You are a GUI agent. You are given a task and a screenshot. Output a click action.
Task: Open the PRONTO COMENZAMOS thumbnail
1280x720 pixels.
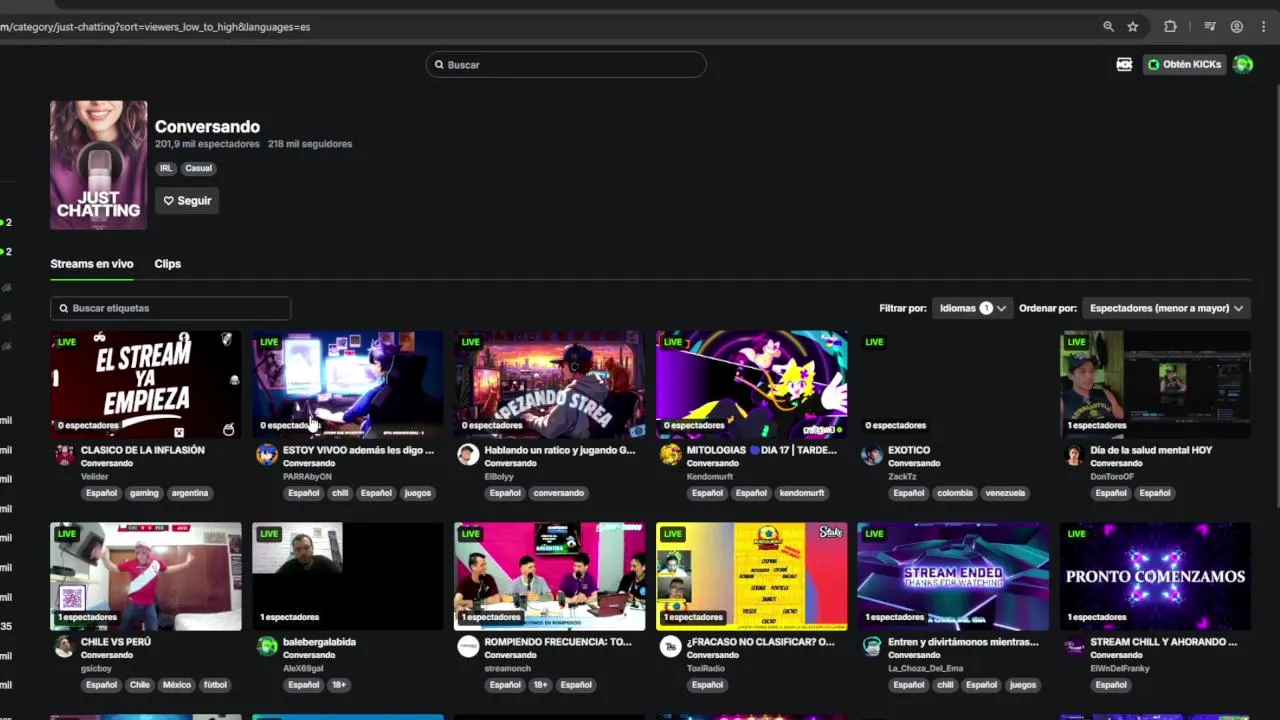tap(1155, 577)
